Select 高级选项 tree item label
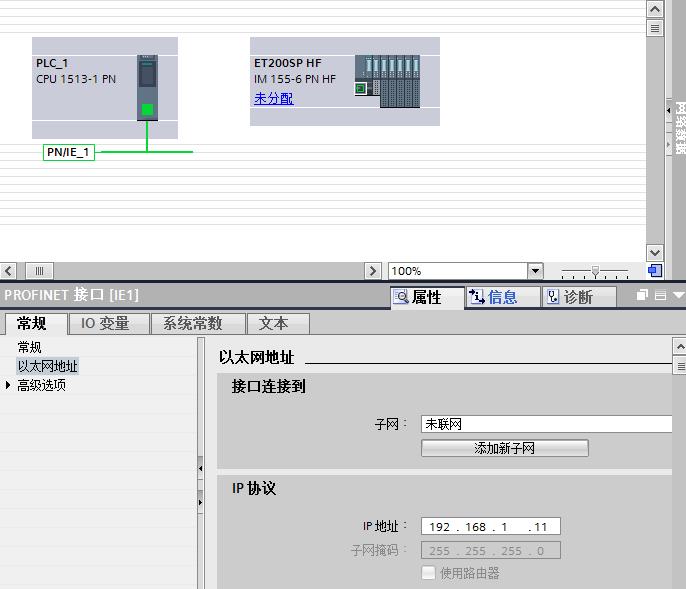This screenshot has height=589, width=686. pyautogui.click(x=42, y=386)
